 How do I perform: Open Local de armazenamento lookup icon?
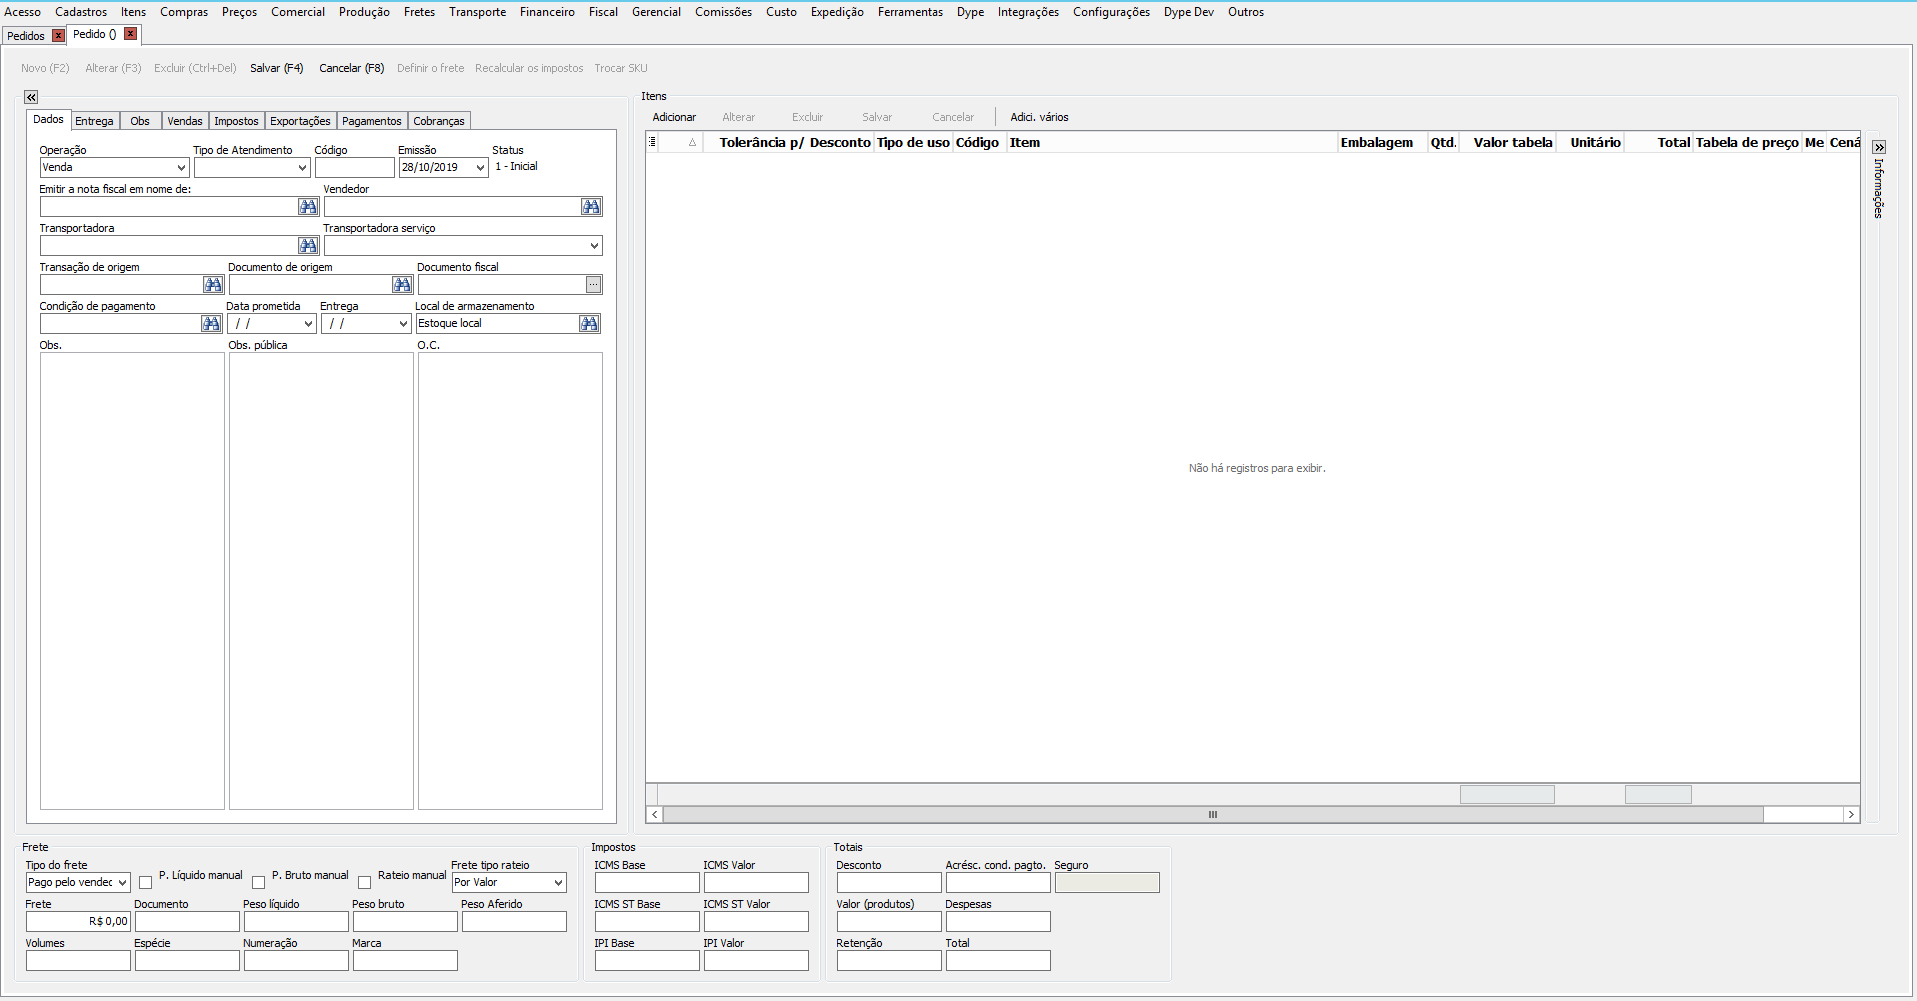589,323
